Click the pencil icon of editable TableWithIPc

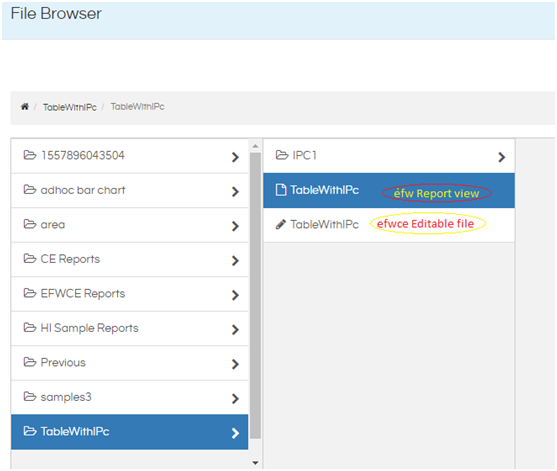tap(281, 224)
